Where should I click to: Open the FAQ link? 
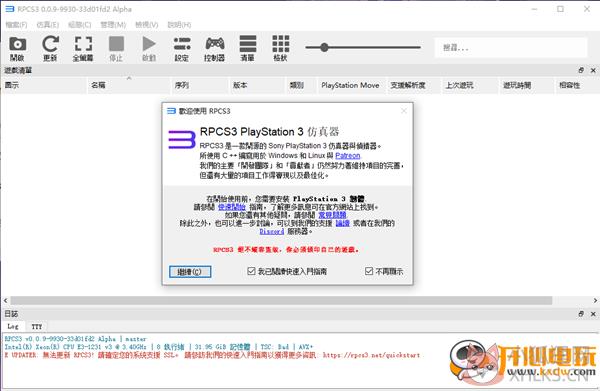[x=332, y=215]
